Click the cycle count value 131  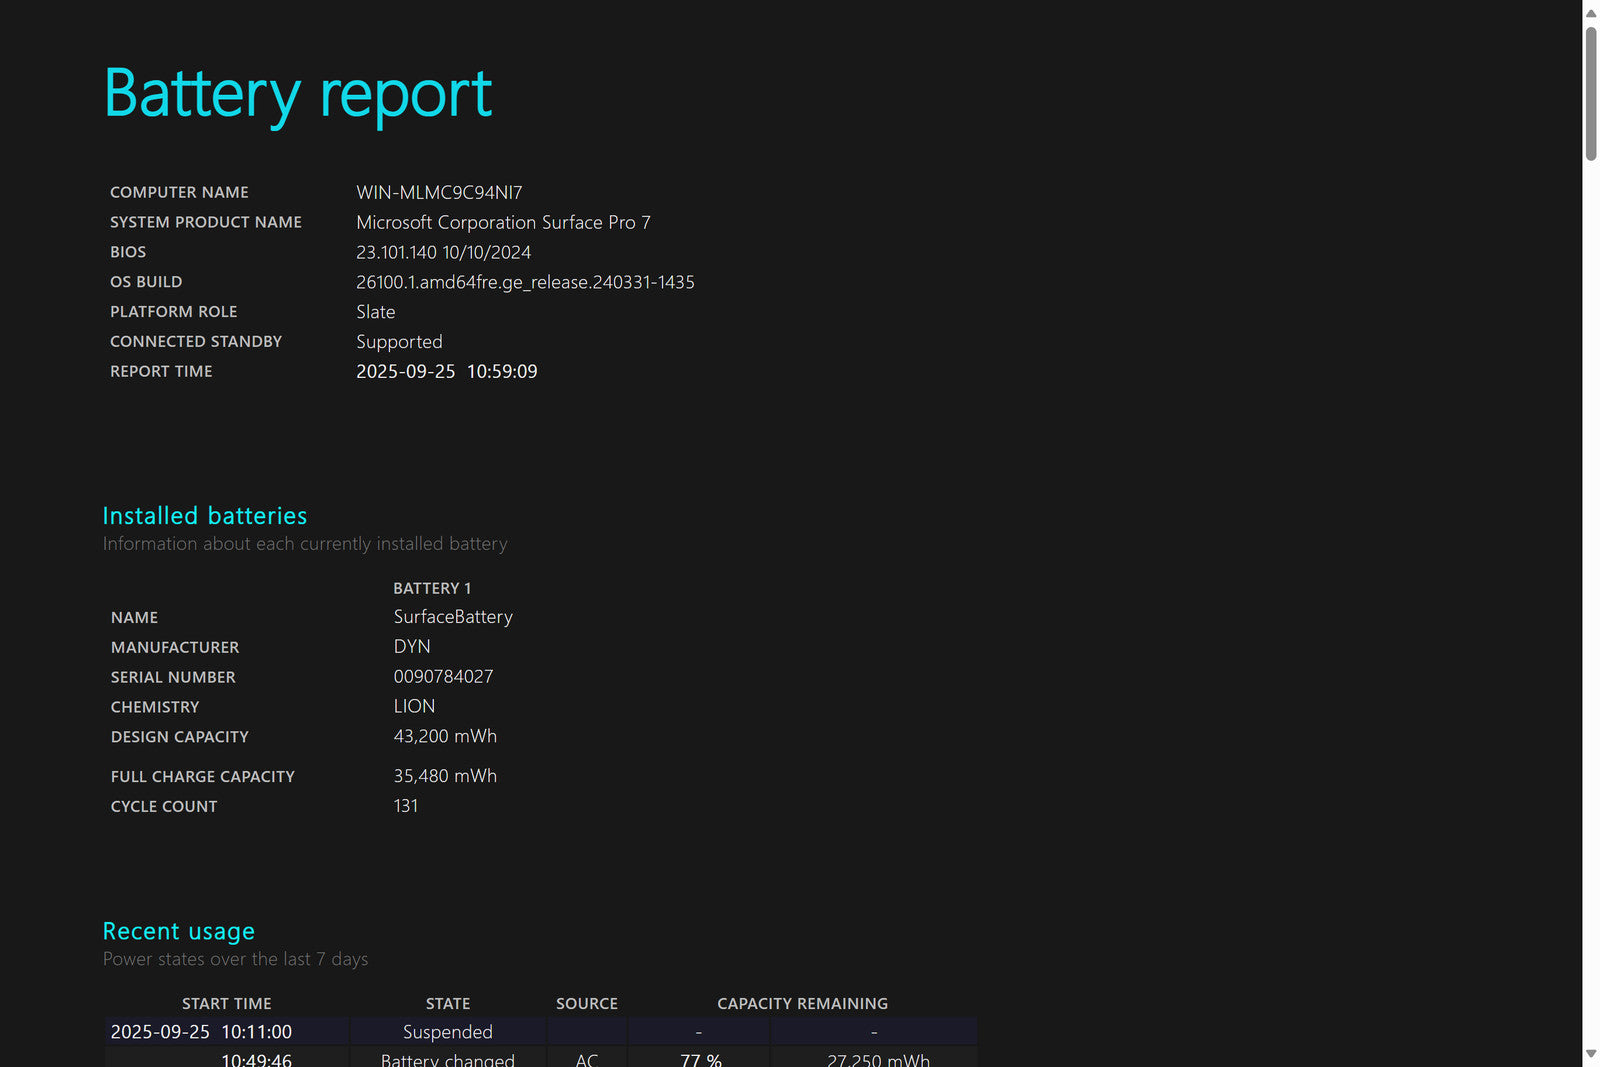[406, 806]
